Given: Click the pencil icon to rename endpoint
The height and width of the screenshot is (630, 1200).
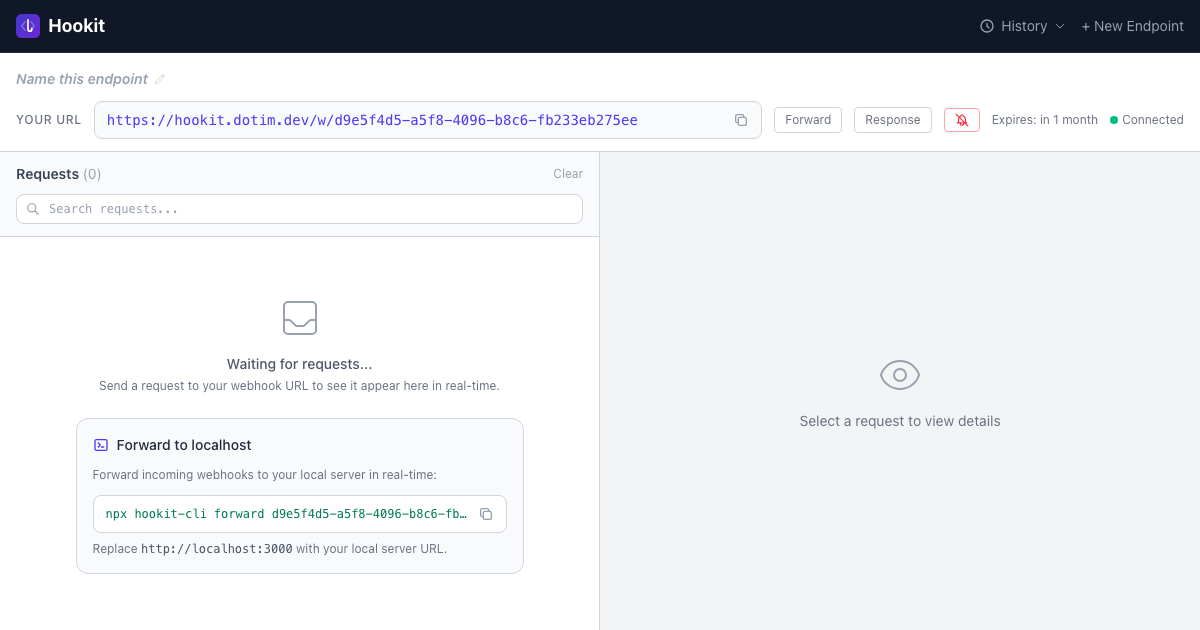Looking at the screenshot, I should (160, 79).
